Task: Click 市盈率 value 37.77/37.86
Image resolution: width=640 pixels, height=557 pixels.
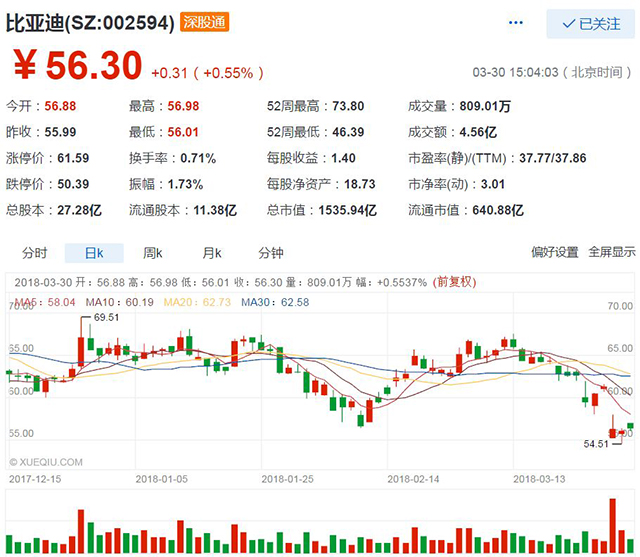Action: (553, 158)
